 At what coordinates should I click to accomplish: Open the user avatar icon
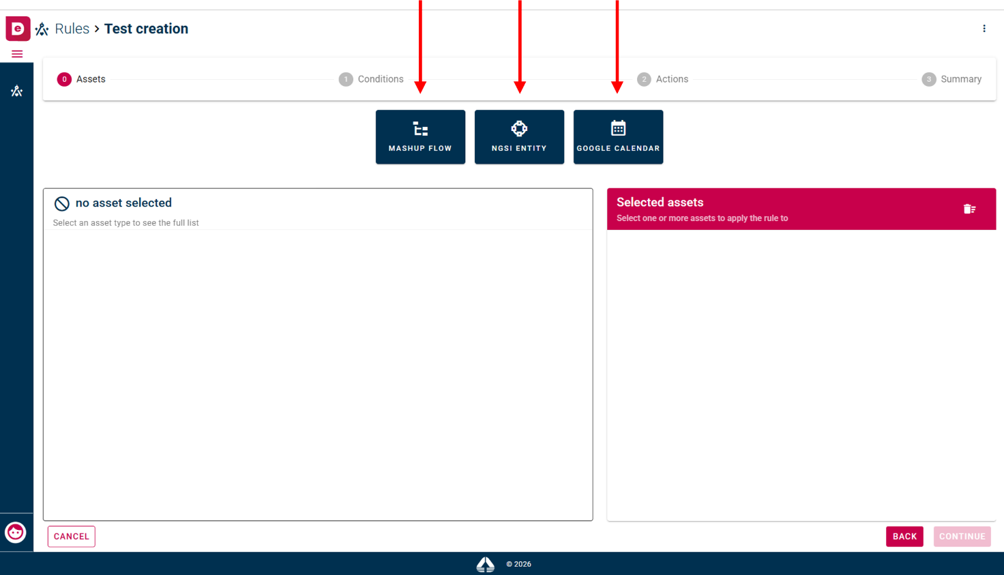[x=15, y=532]
